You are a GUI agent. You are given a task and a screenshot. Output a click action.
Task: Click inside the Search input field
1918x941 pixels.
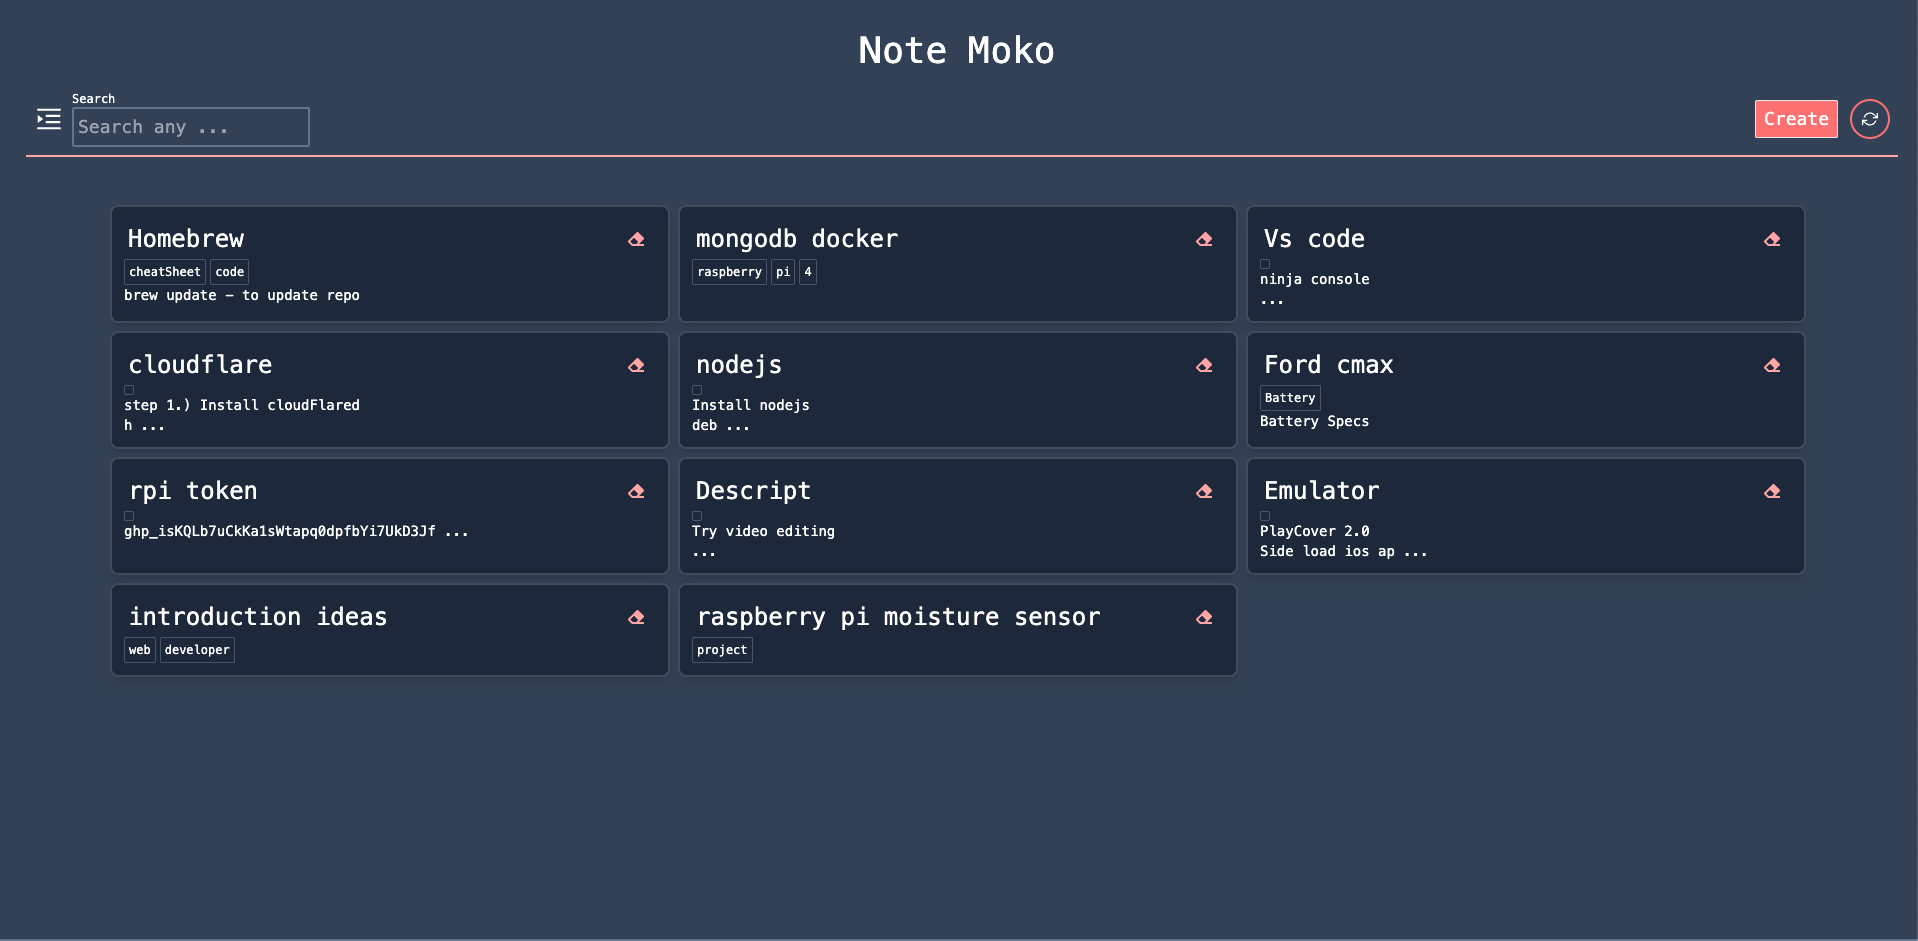click(190, 127)
